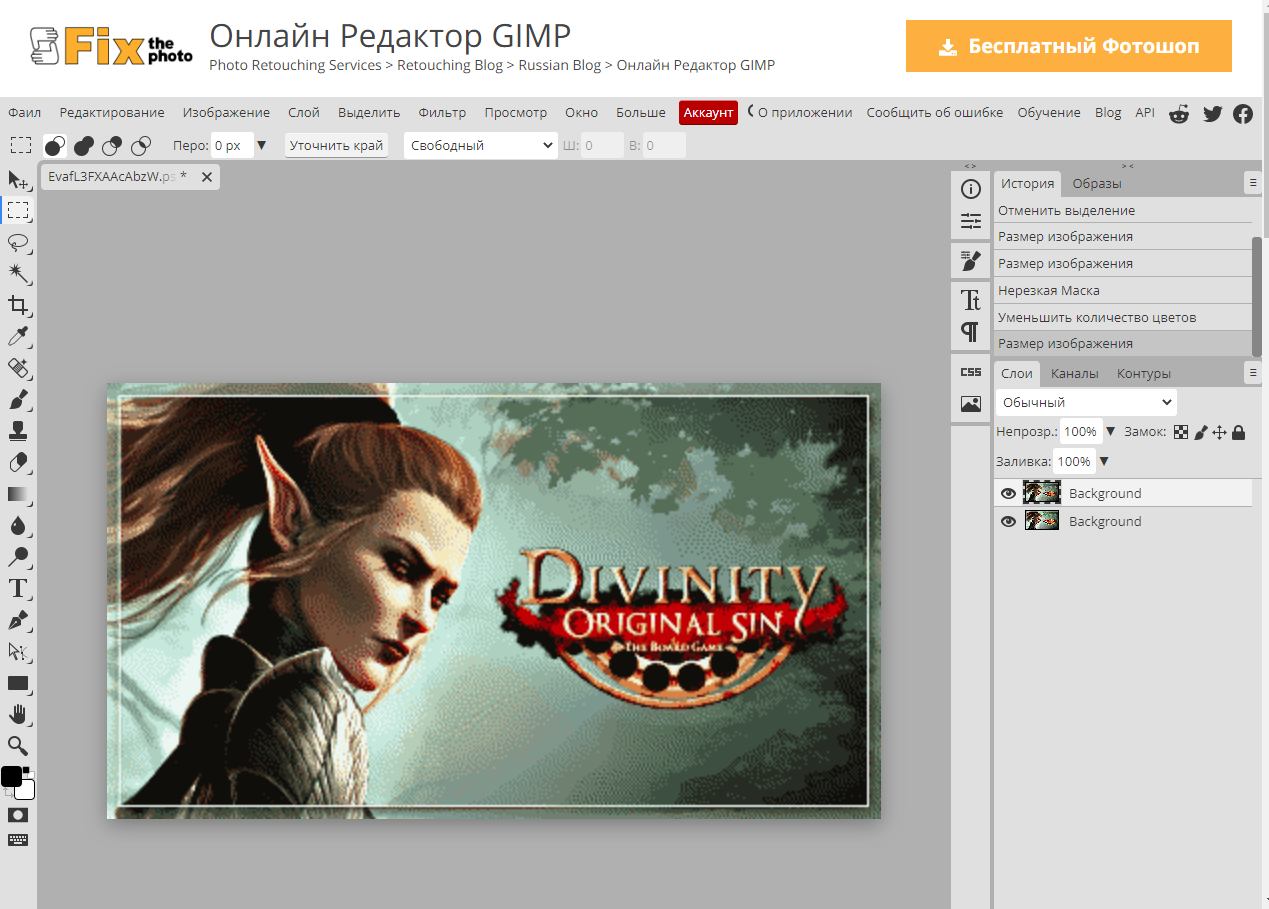Activate the Type text tool

[x=18, y=588]
